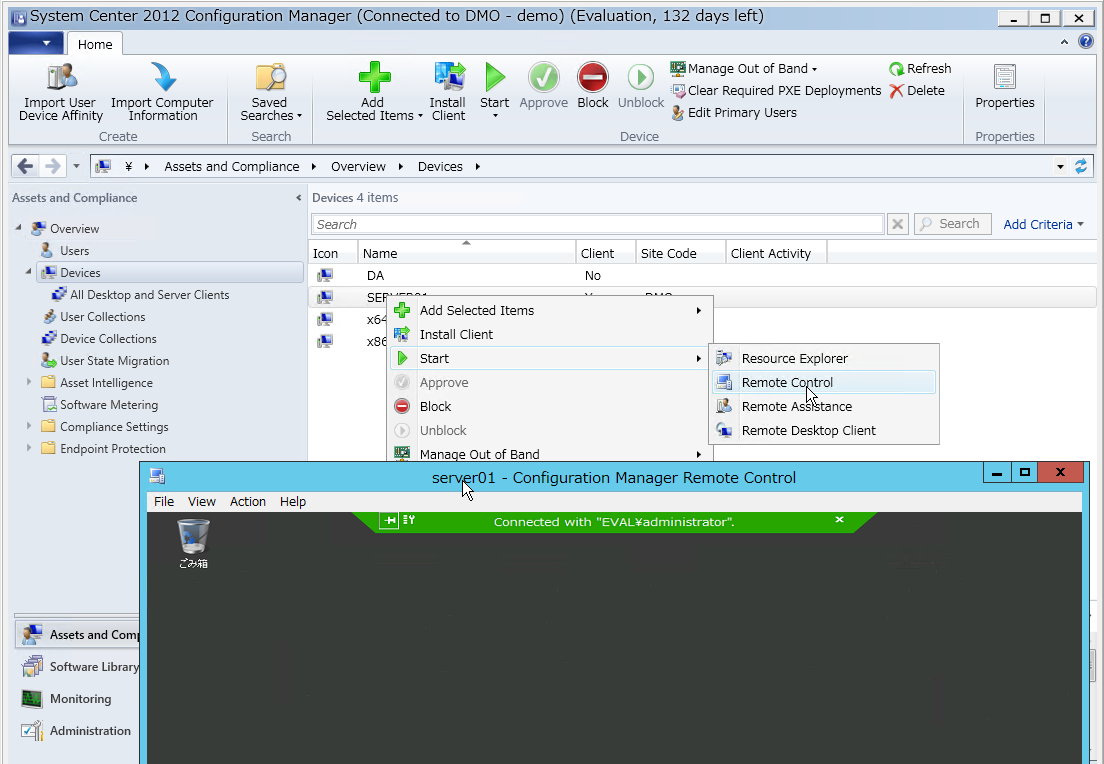Image resolution: width=1104 pixels, height=764 pixels.
Task: Select Device Collections in tree
Action: click(x=108, y=339)
